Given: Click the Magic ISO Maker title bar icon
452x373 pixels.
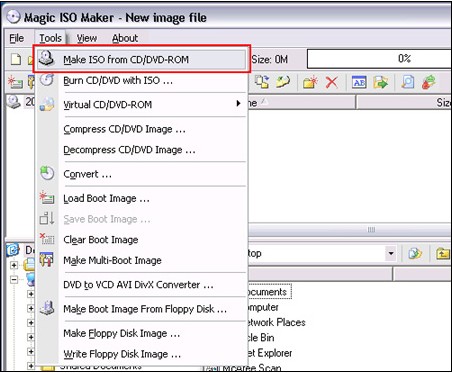Looking at the screenshot, I should coord(13,16).
